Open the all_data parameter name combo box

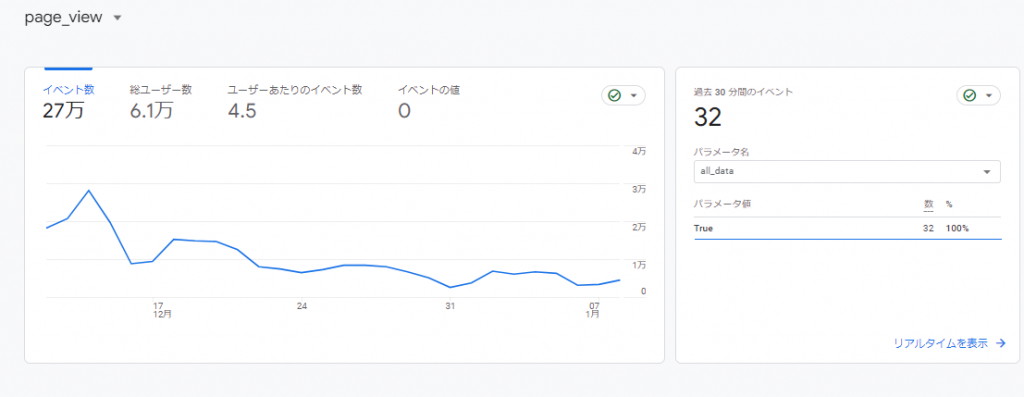click(x=847, y=172)
